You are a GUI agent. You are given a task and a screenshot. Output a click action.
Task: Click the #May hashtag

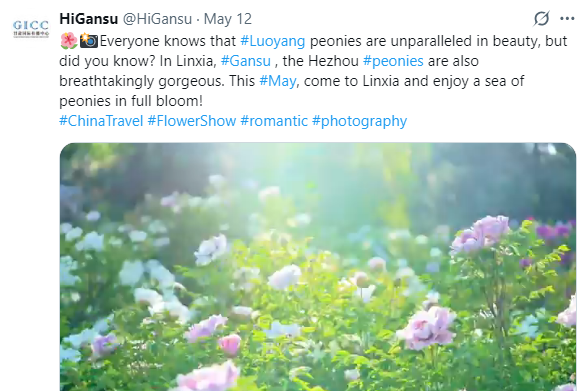tap(277, 81)
